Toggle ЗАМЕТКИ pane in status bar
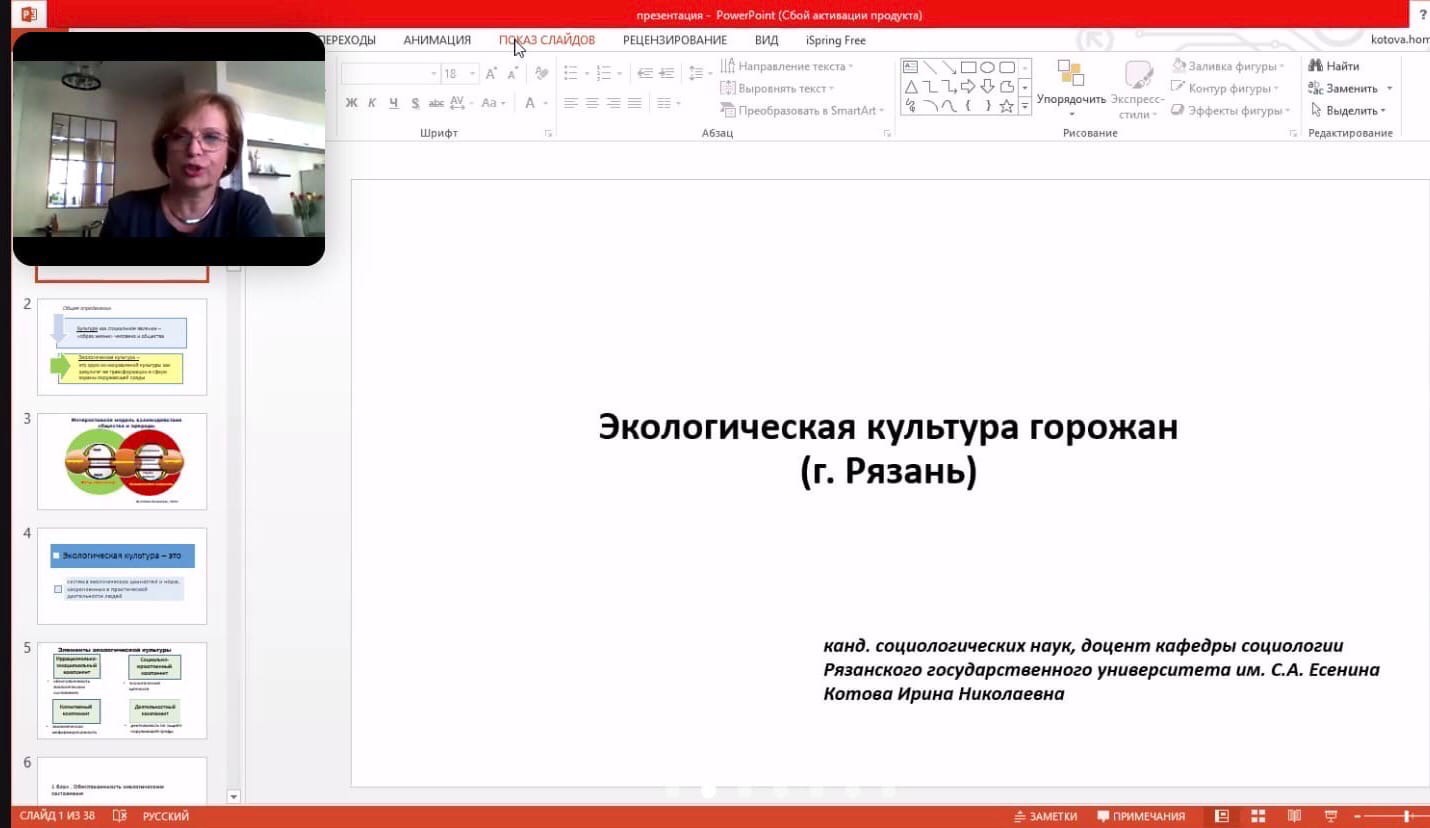The height and width of the screenshot is (828, 1430). tap(1045, 816)
